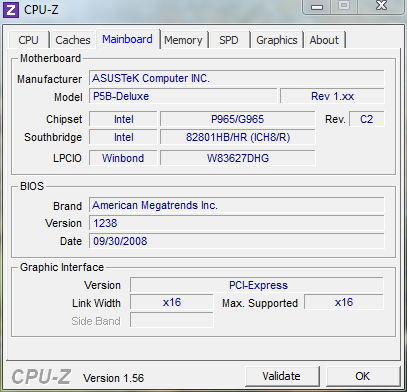
Task: Minimize the CPU-Z window
Action: pos(317,6)
